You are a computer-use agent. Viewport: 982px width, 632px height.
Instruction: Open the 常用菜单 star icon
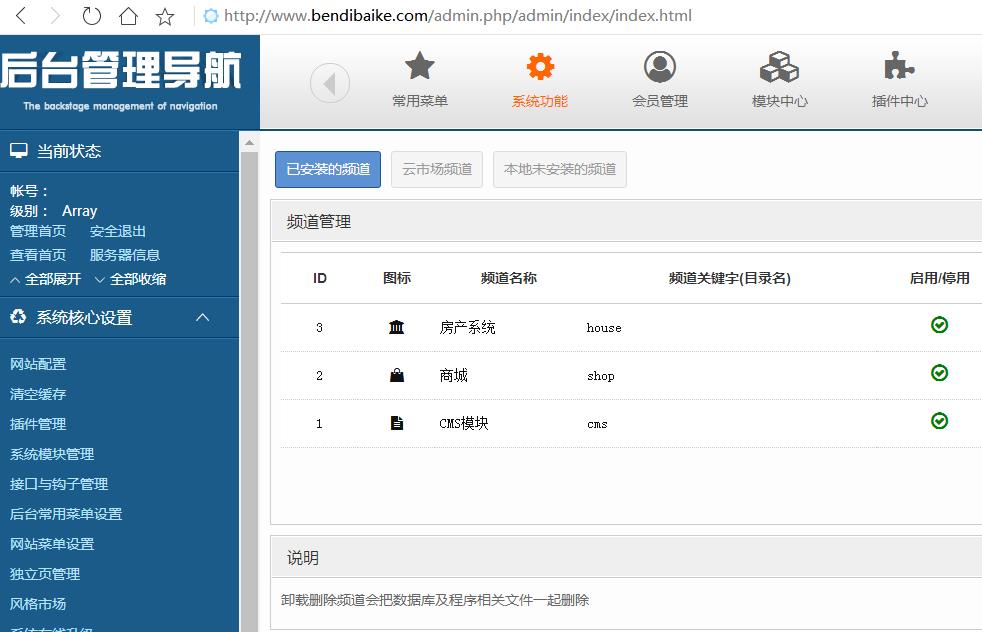click(x=420, y=68)
